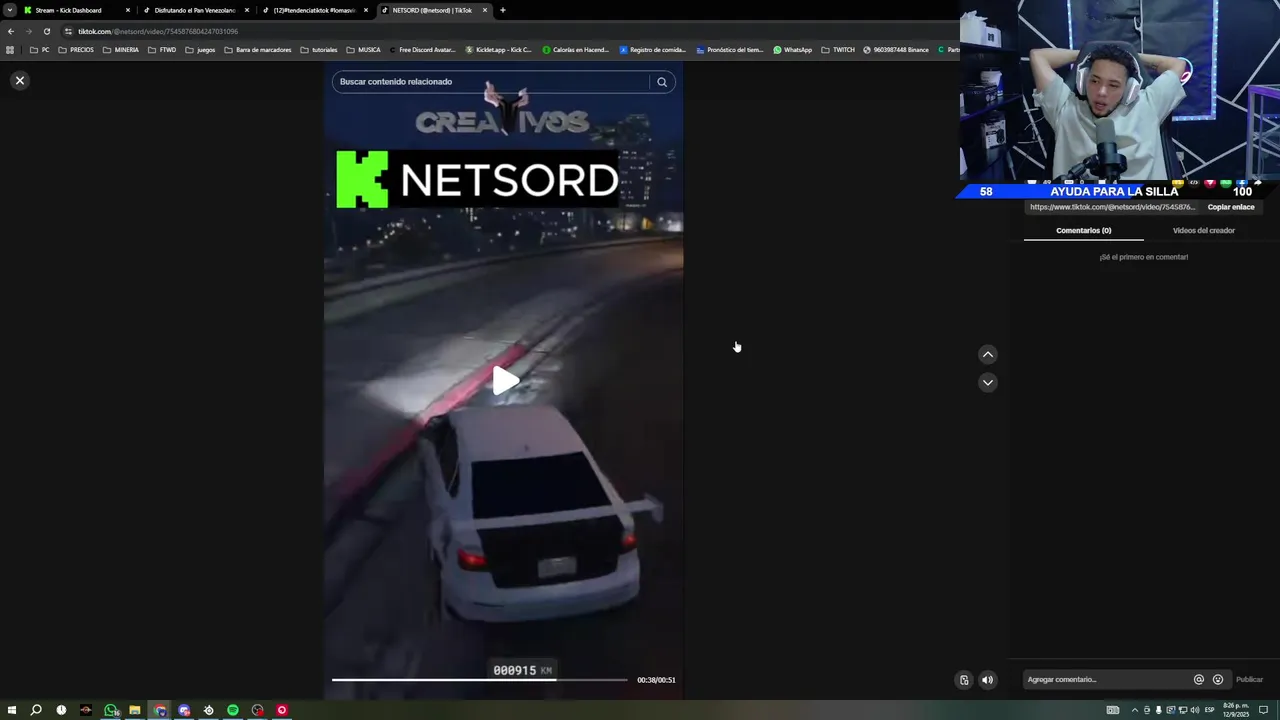
Task: Open WhatsApp from the taskbar
Action: [110, 710]
